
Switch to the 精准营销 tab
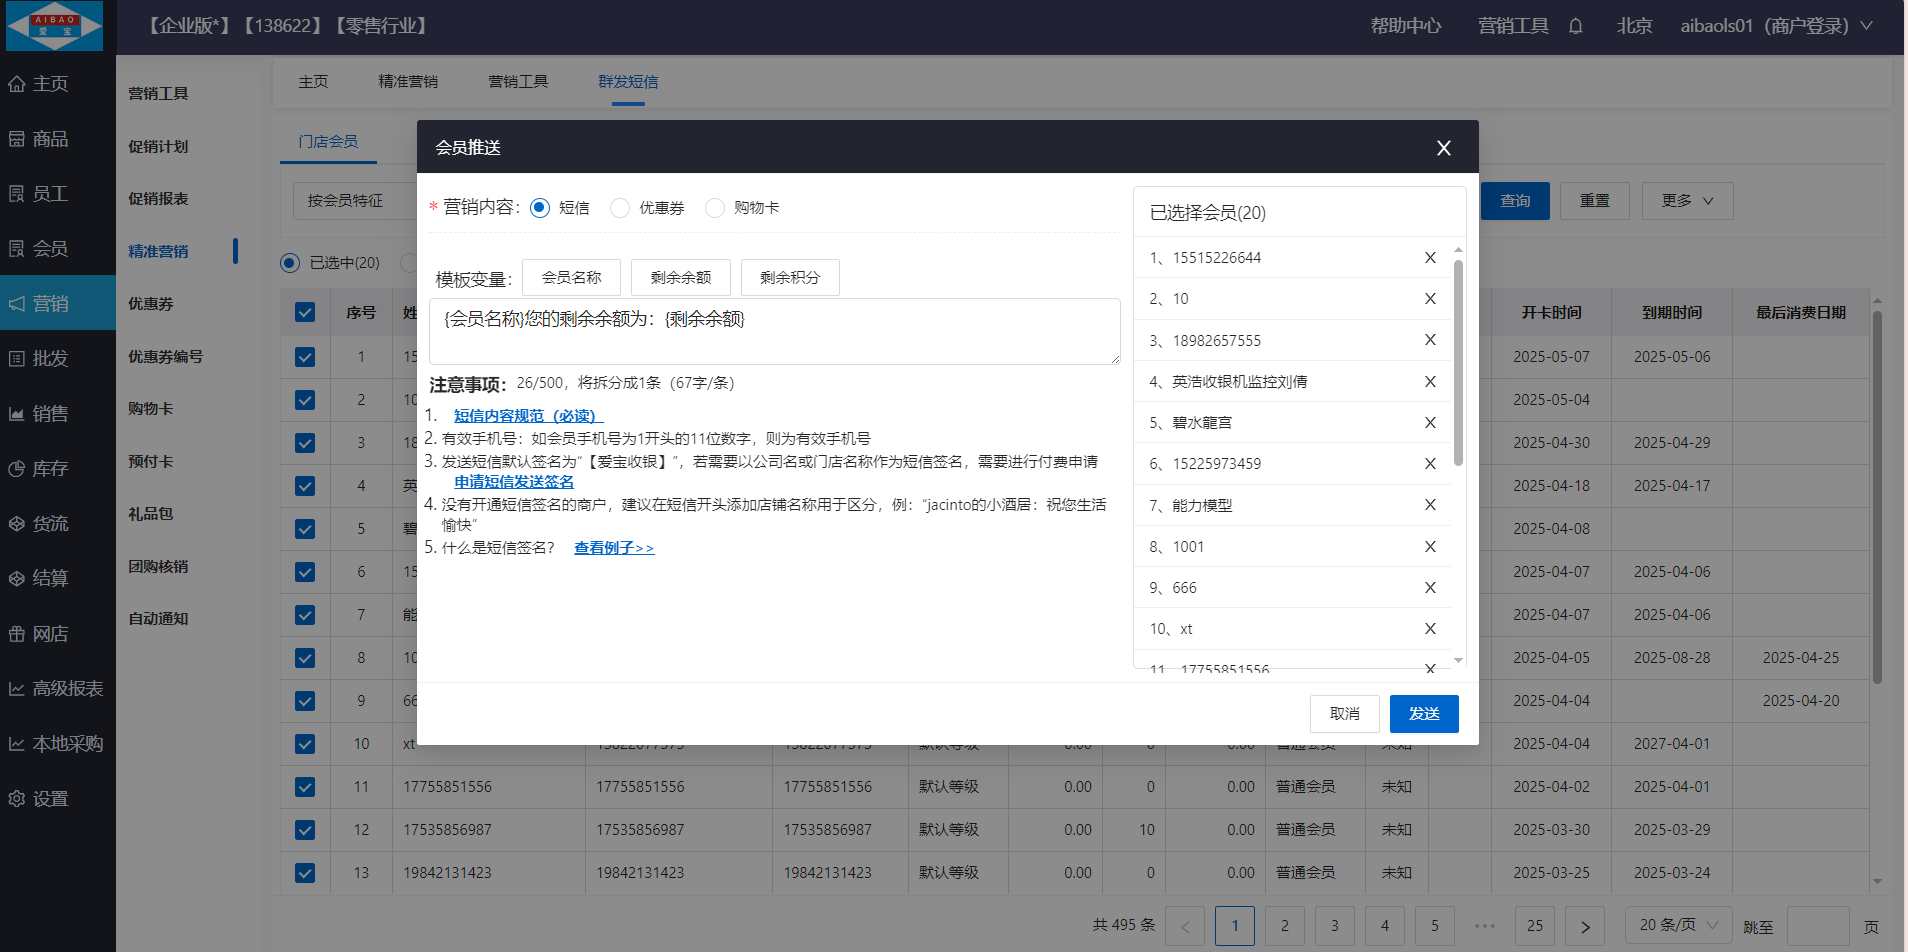pos(408,82)
